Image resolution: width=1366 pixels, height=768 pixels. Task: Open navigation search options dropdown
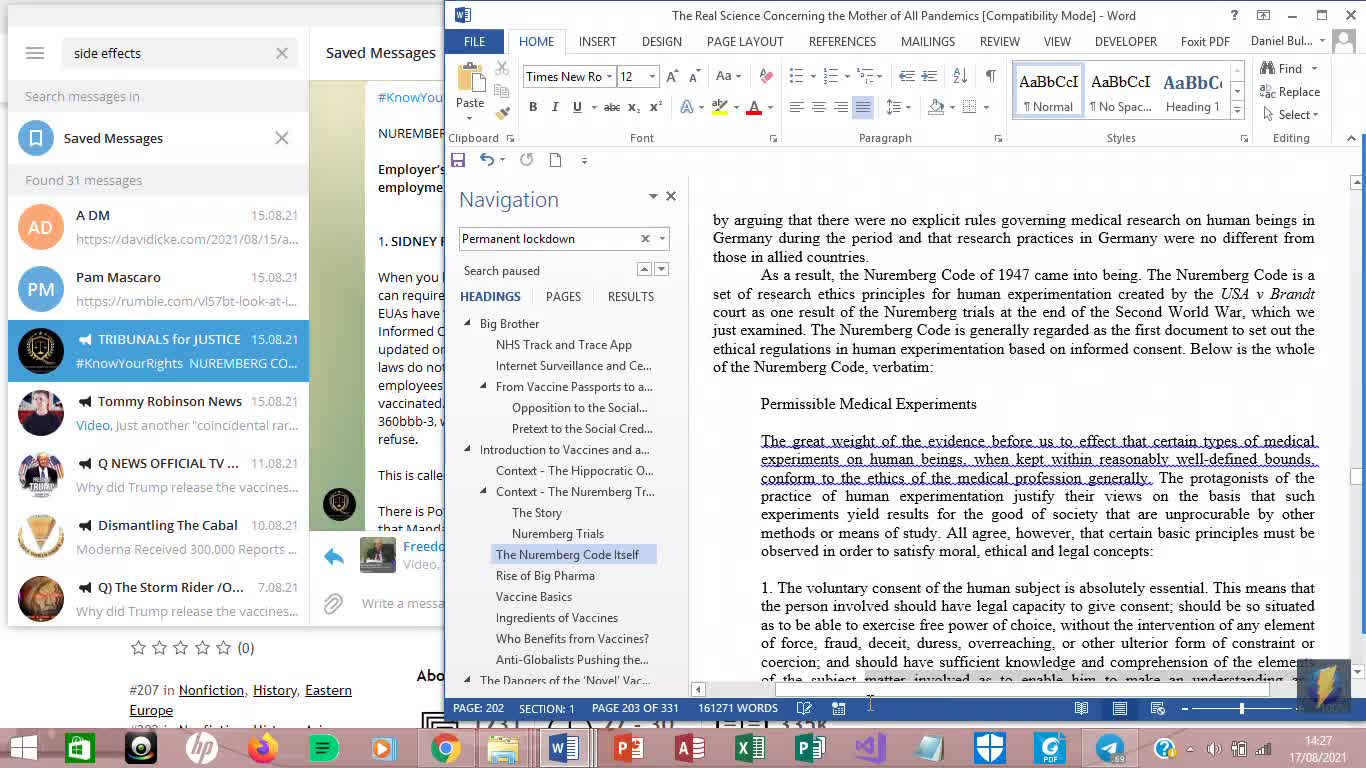coord(662,239)
